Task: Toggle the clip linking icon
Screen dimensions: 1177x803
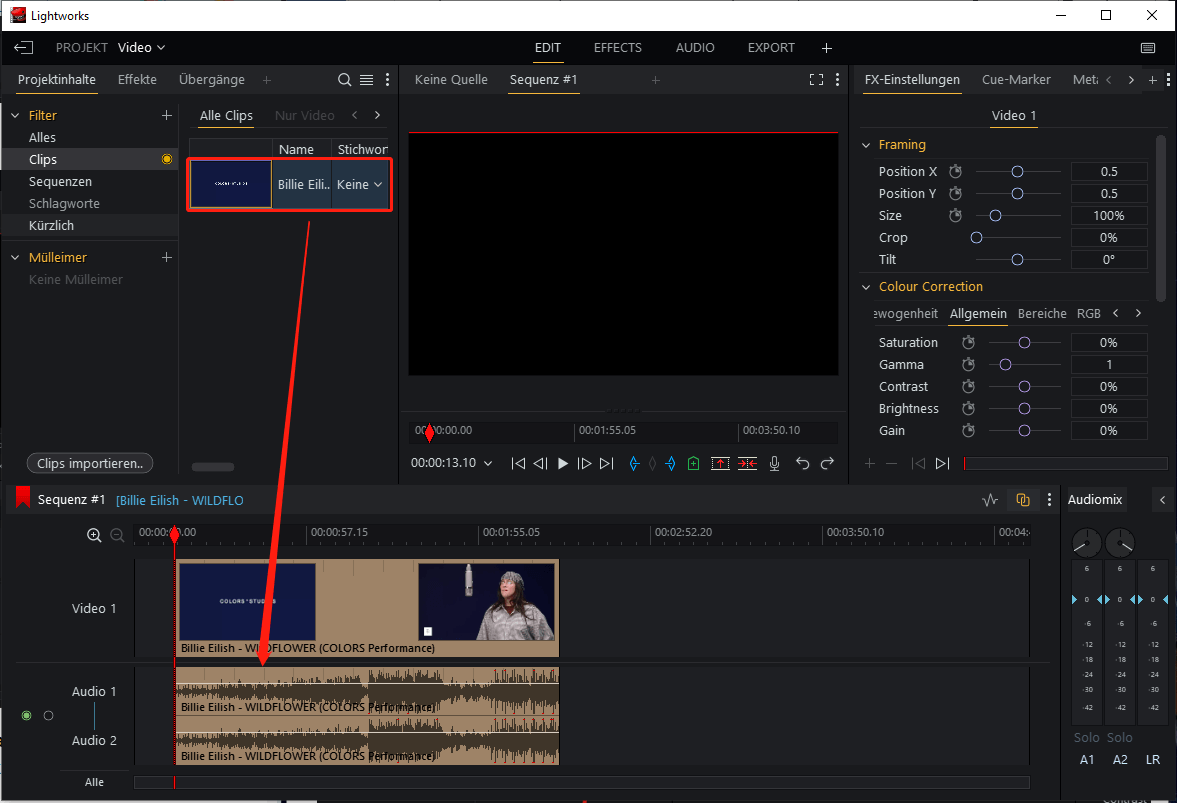Action: (1022, 499)
